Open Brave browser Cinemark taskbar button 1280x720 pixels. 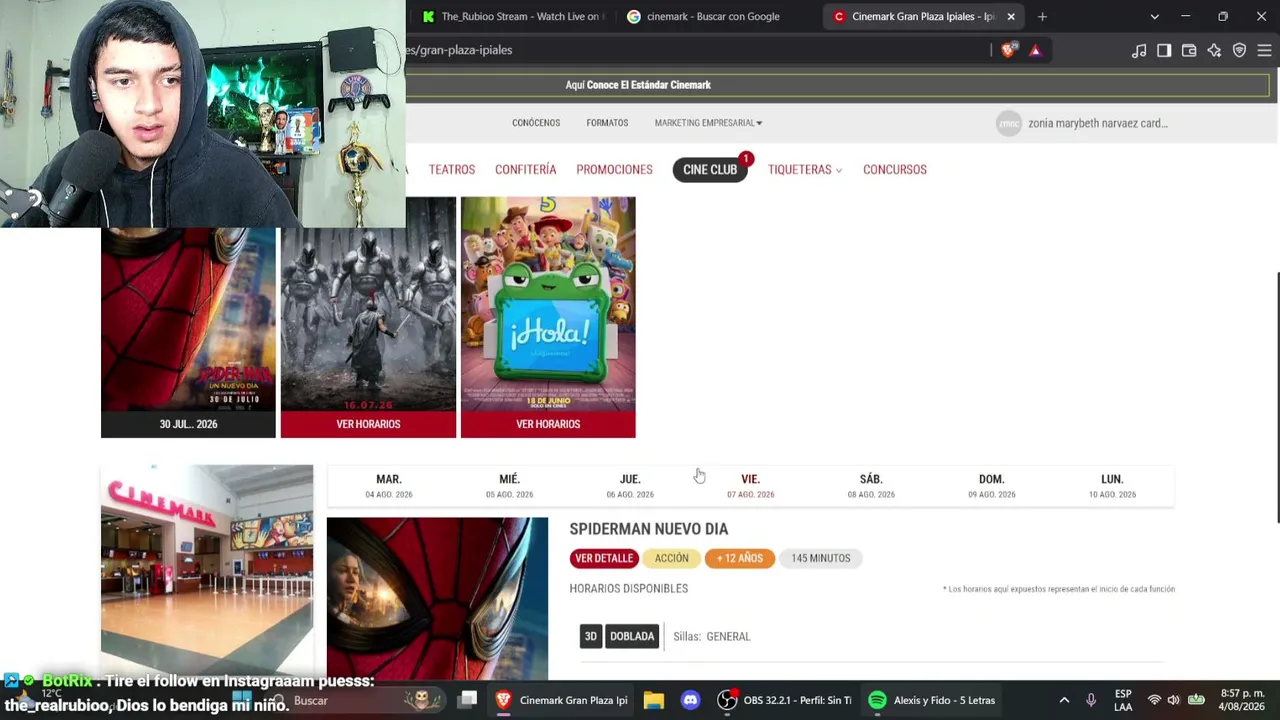[563, 700]
